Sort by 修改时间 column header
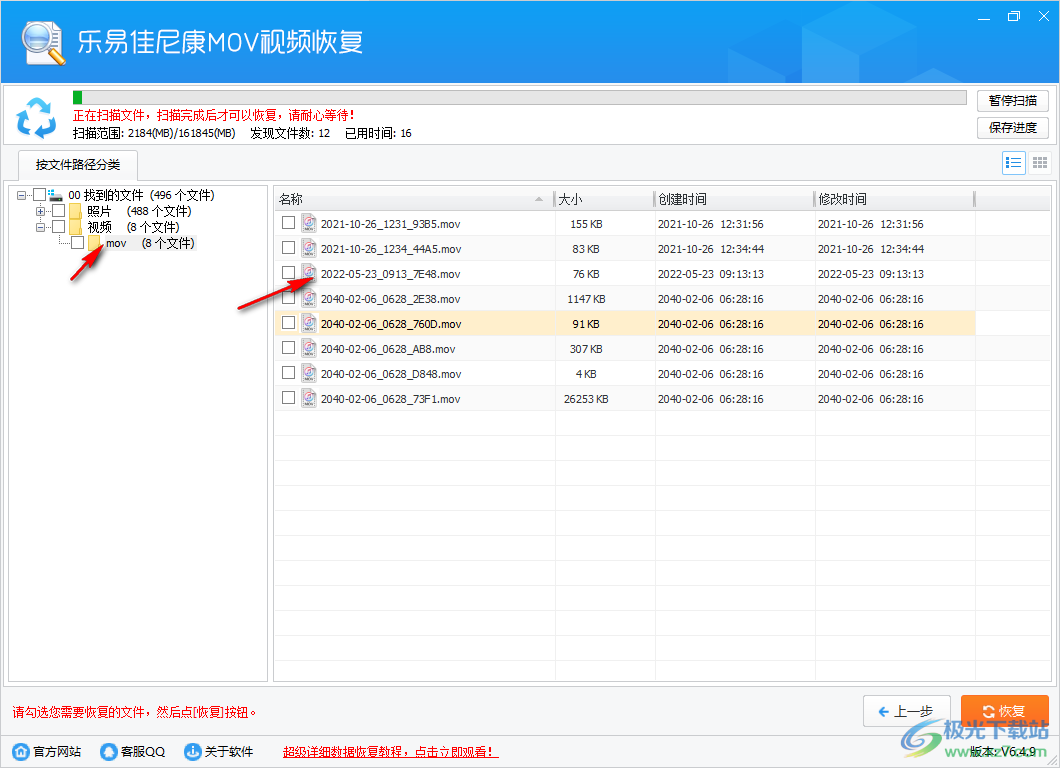 point(894,199)
